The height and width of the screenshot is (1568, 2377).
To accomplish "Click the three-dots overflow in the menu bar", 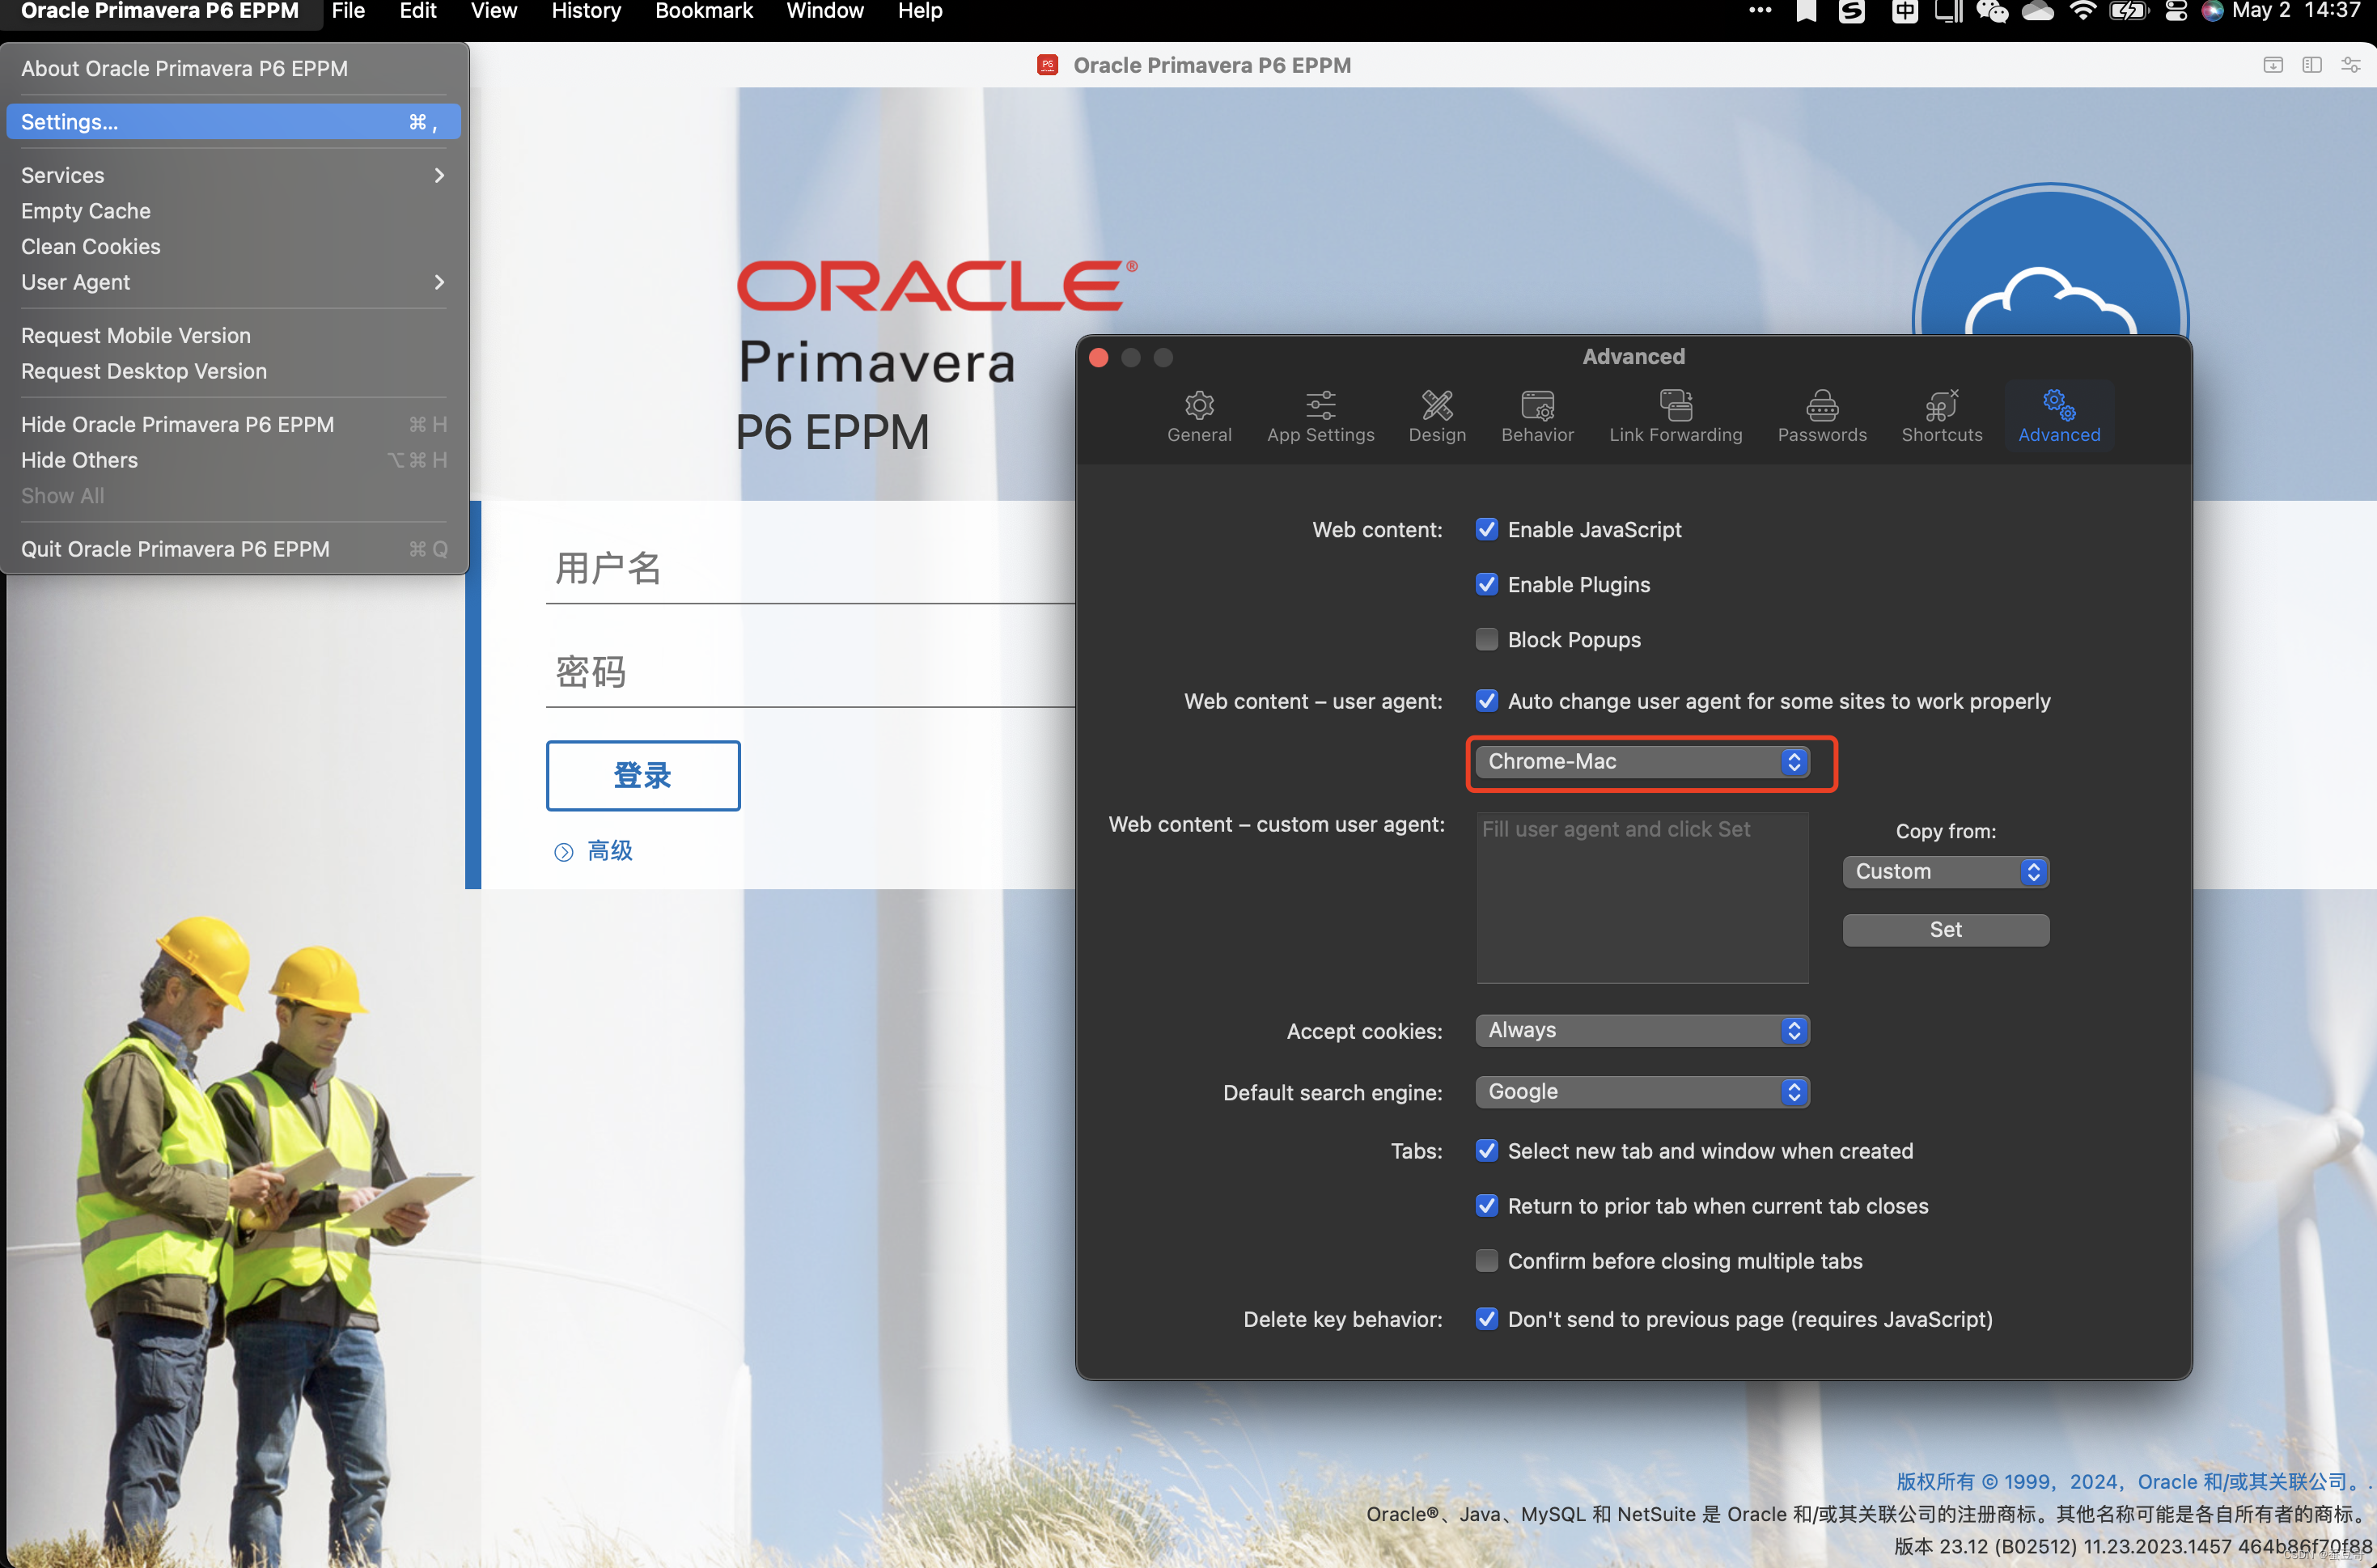I will point(1760,10).
